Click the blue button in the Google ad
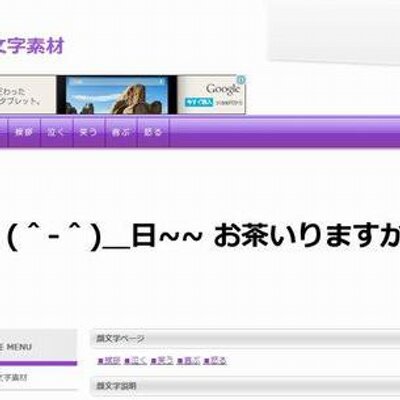The height and width of the screenshot is (400, 400). pos(199,102)
